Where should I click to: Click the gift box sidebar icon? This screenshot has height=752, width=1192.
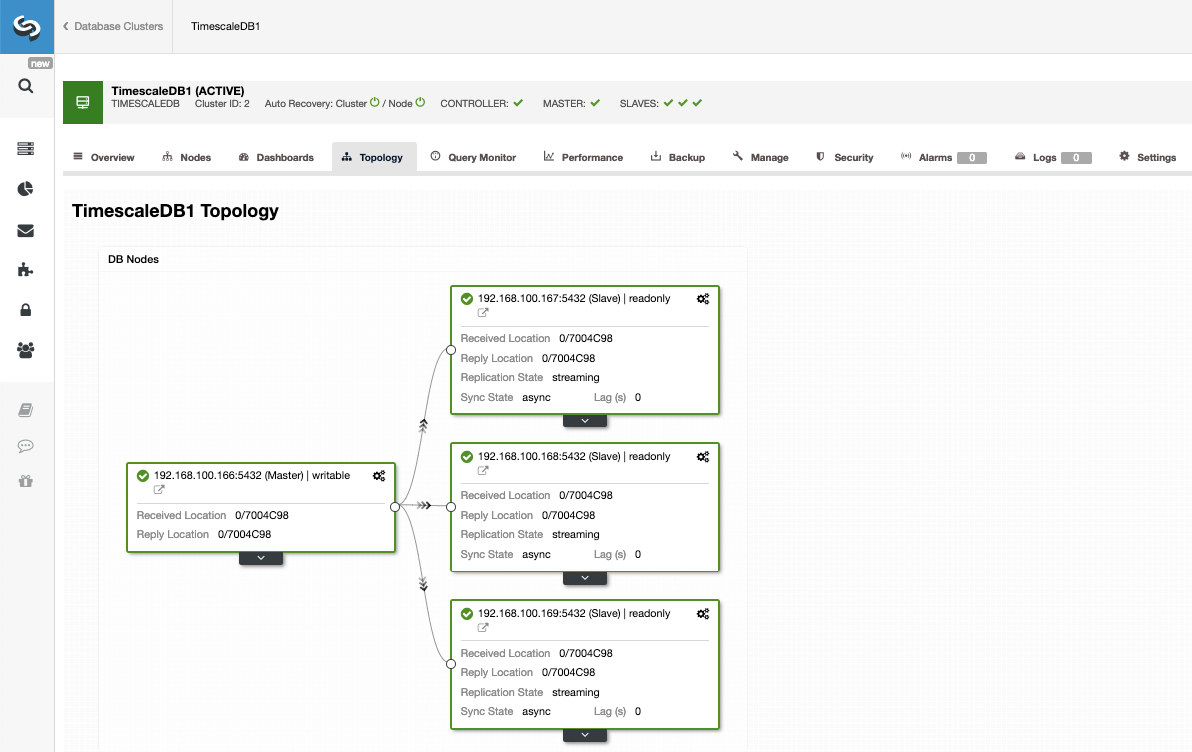[26, 481]
